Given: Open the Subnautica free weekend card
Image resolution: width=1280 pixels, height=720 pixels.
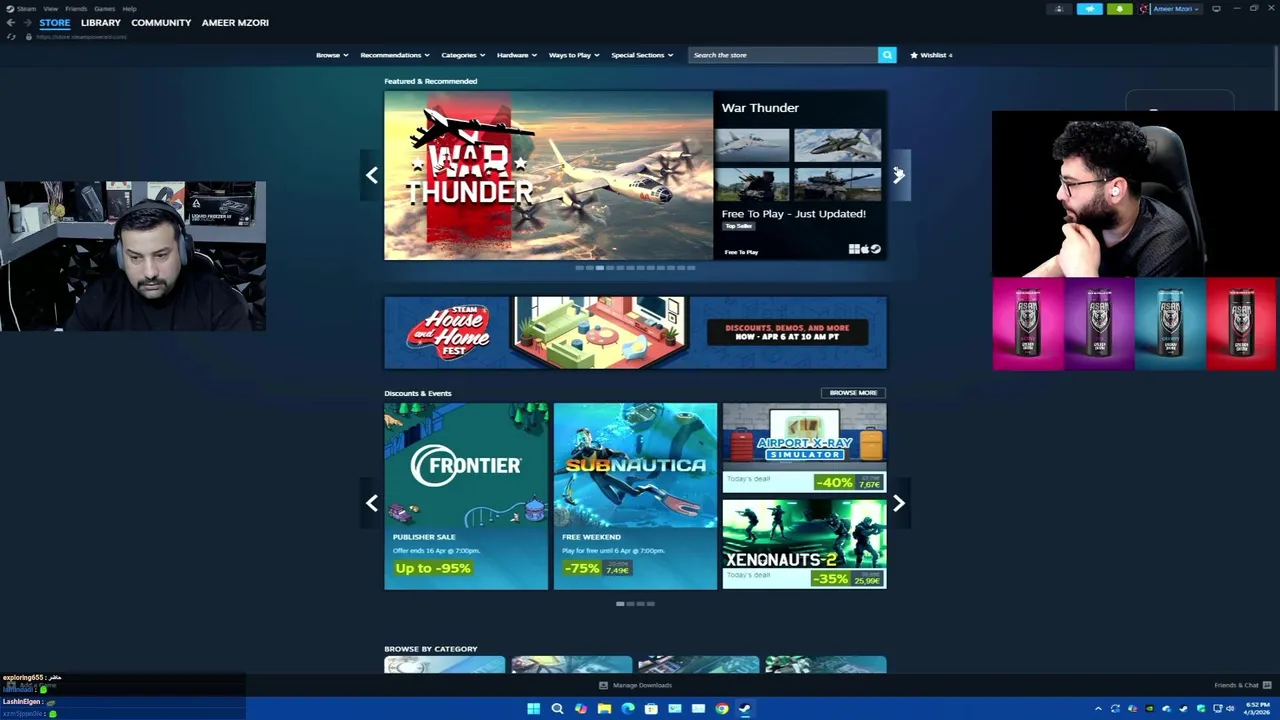Looking at the screenshot, I should pos(635,496).
